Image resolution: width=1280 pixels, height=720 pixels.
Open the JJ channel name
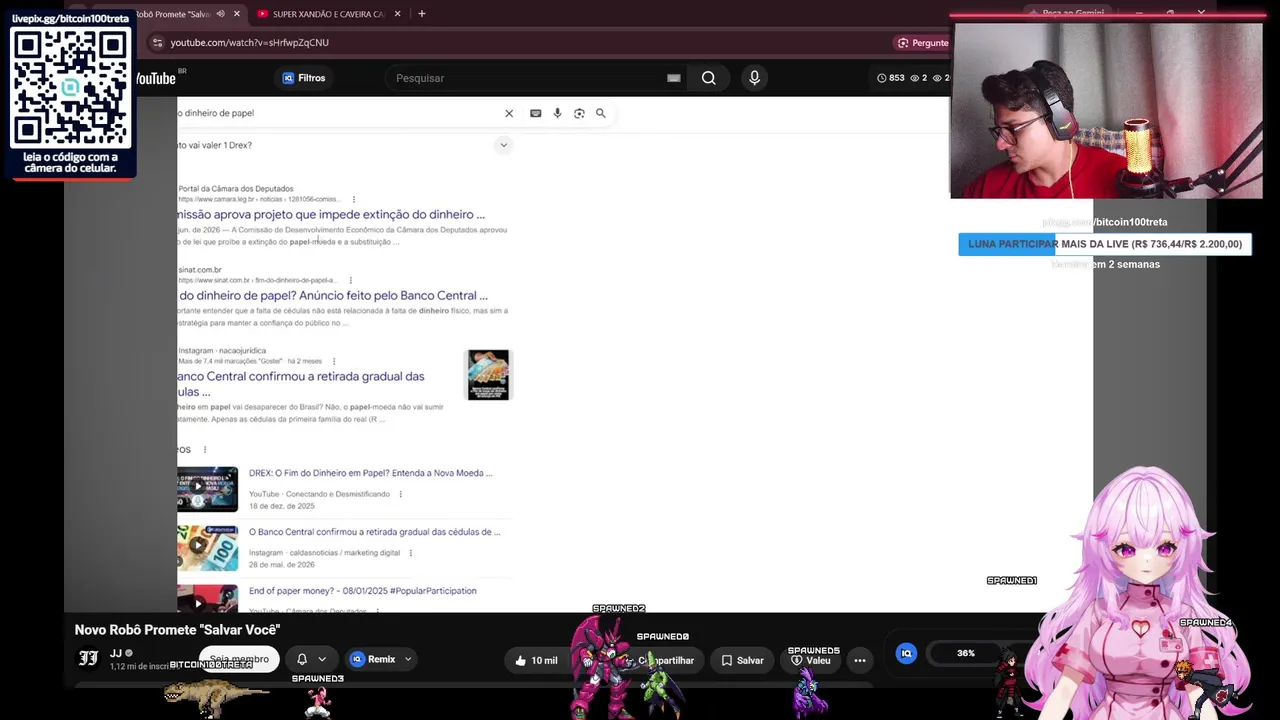(116, 653)
